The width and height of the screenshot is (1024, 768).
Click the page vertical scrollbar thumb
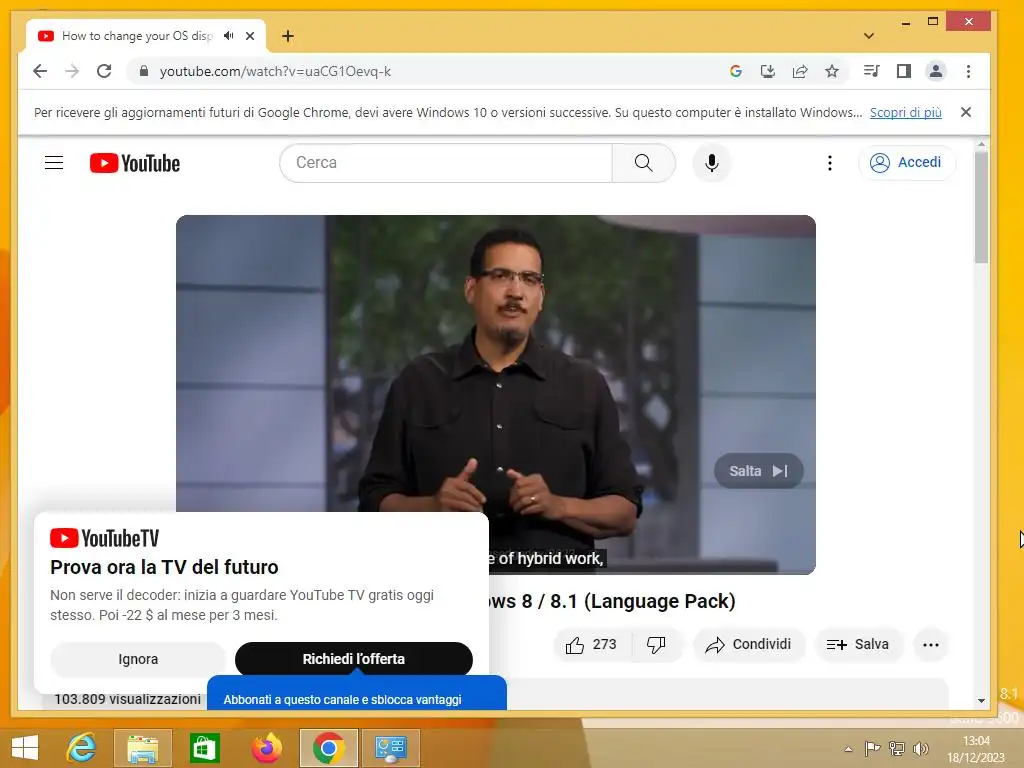pos(981,208)
